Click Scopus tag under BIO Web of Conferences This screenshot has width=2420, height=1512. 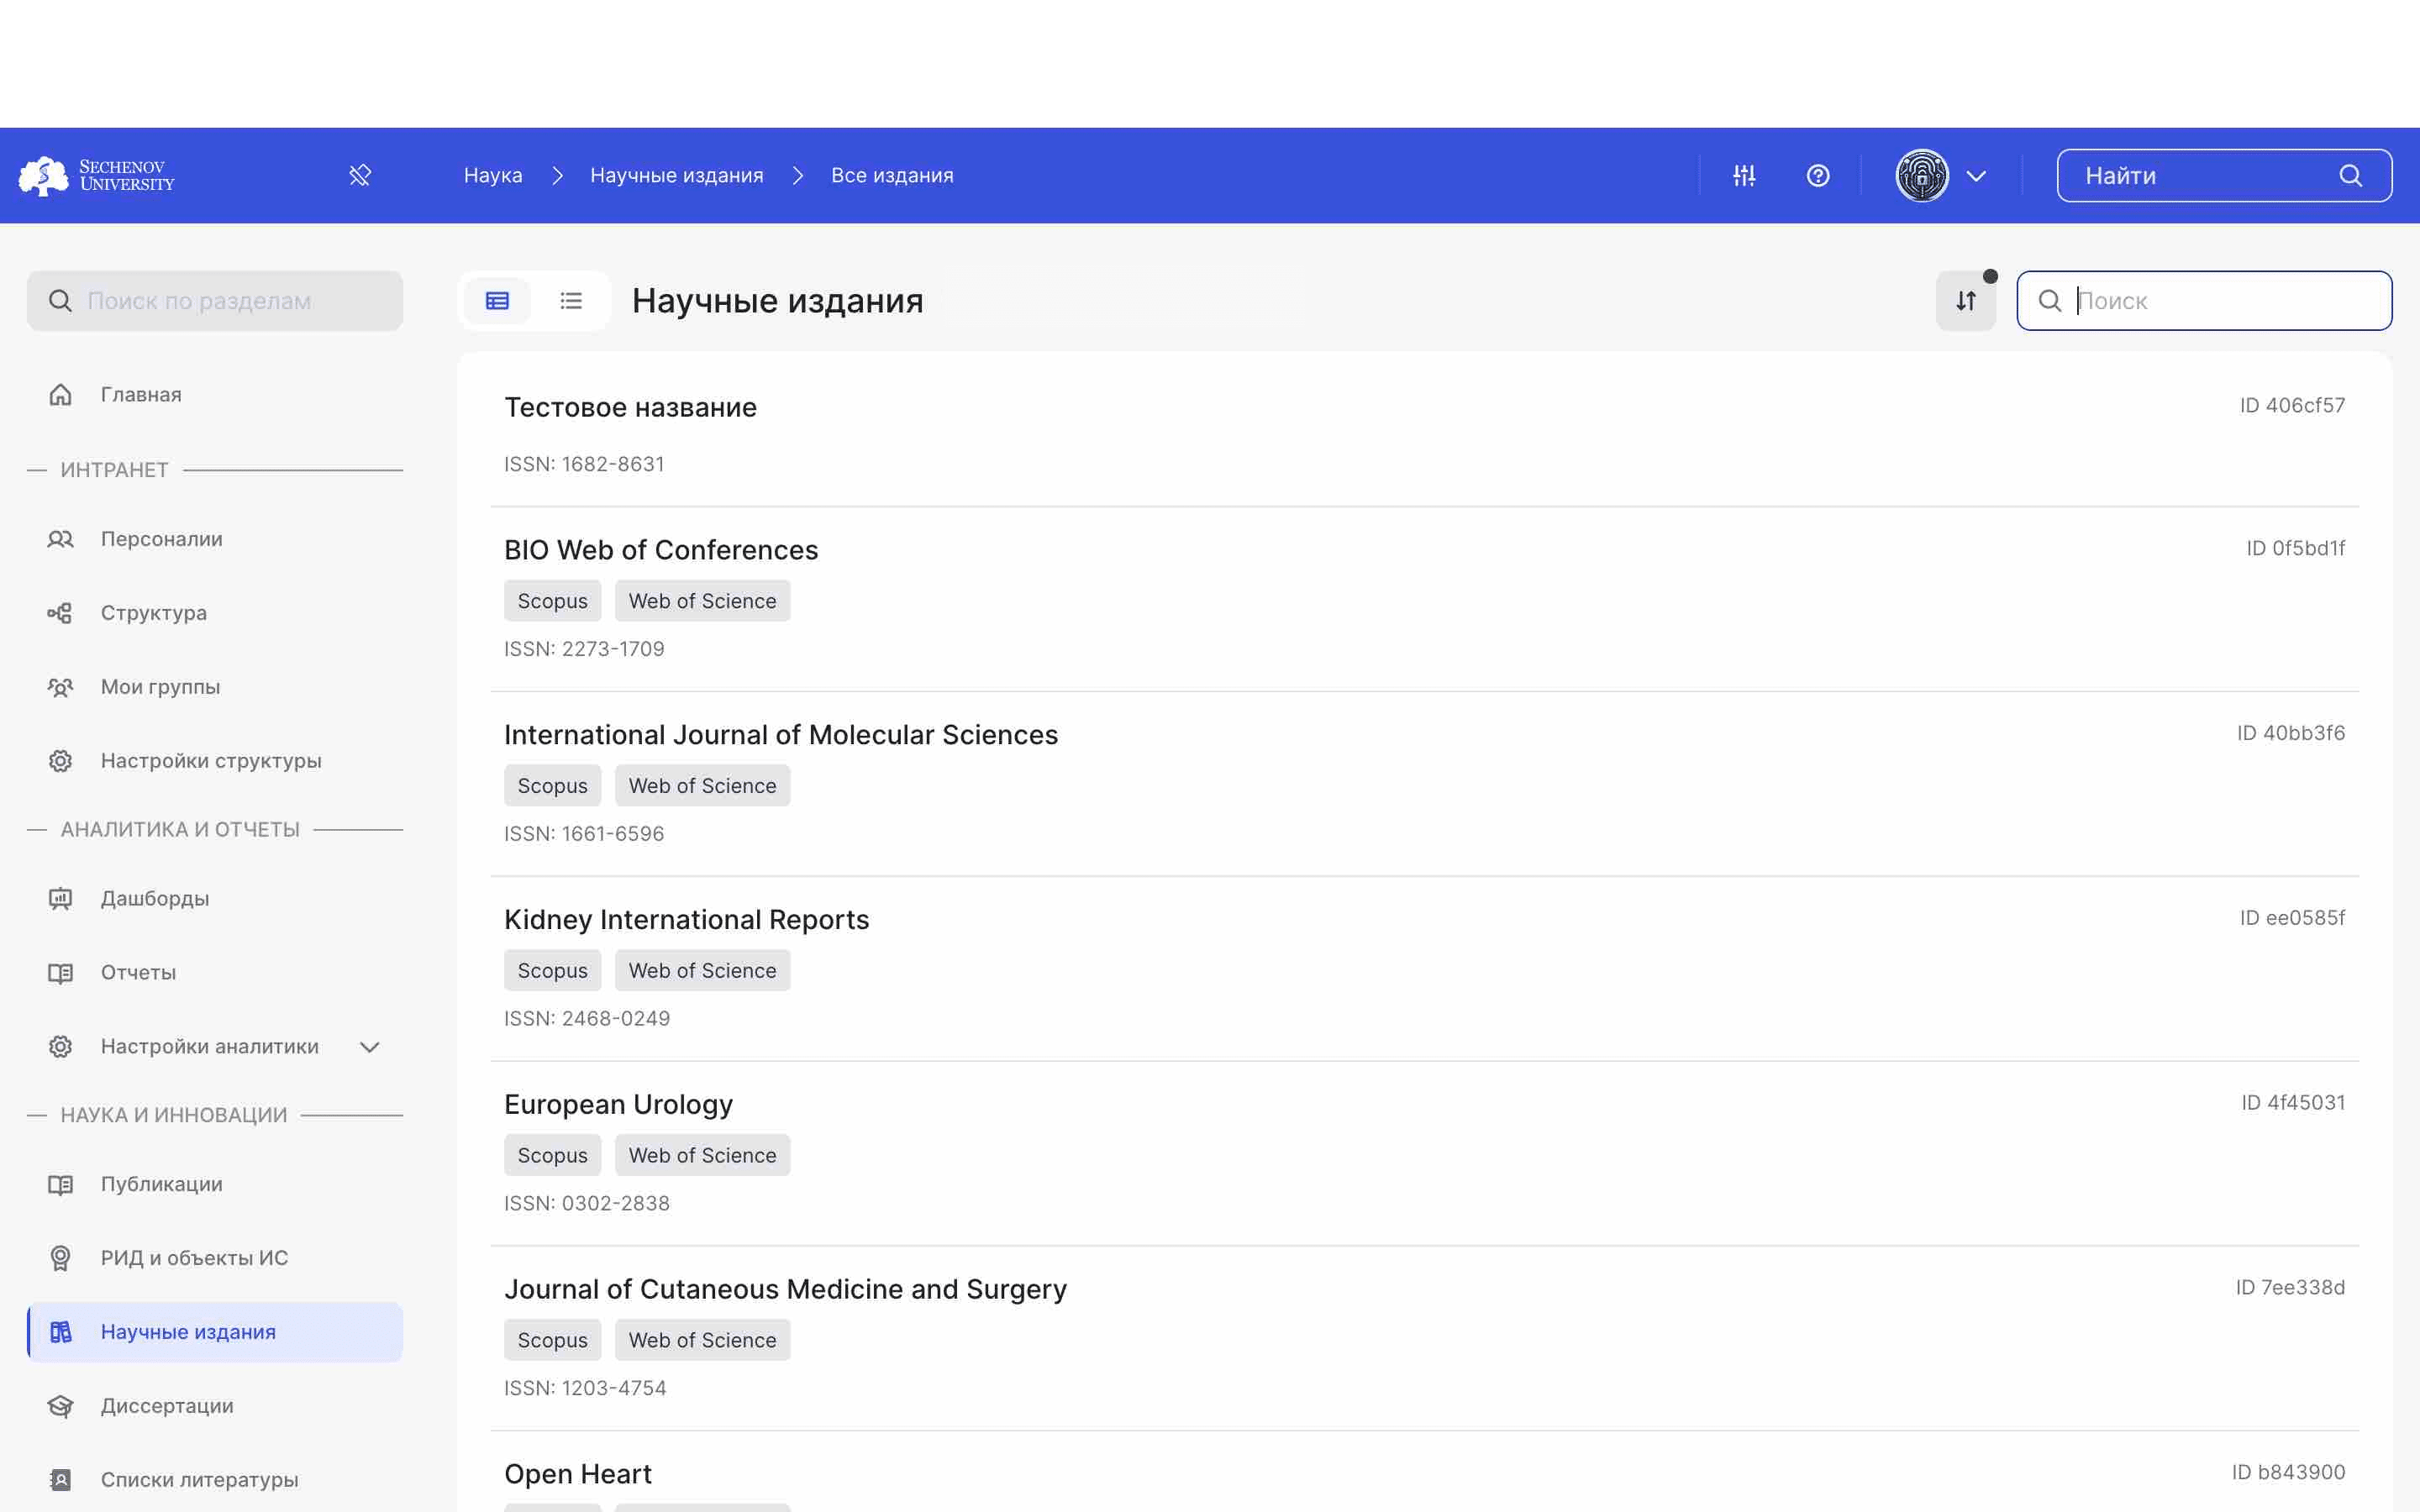click(x=553, y=601)
